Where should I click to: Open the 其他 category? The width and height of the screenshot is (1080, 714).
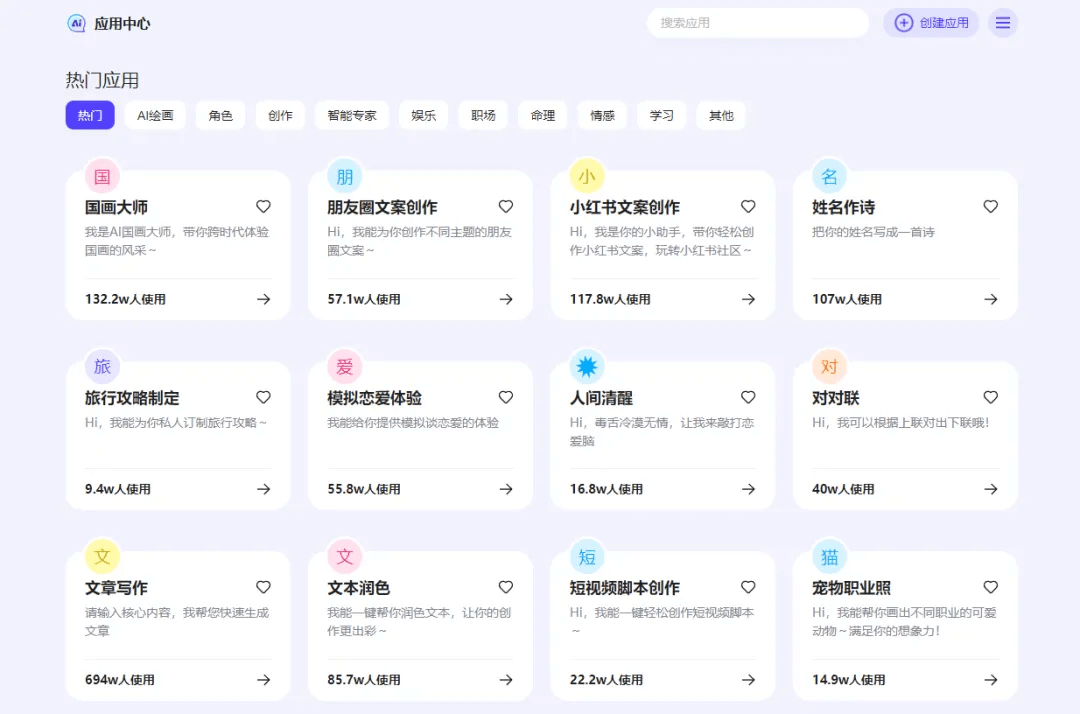(720, 115)
